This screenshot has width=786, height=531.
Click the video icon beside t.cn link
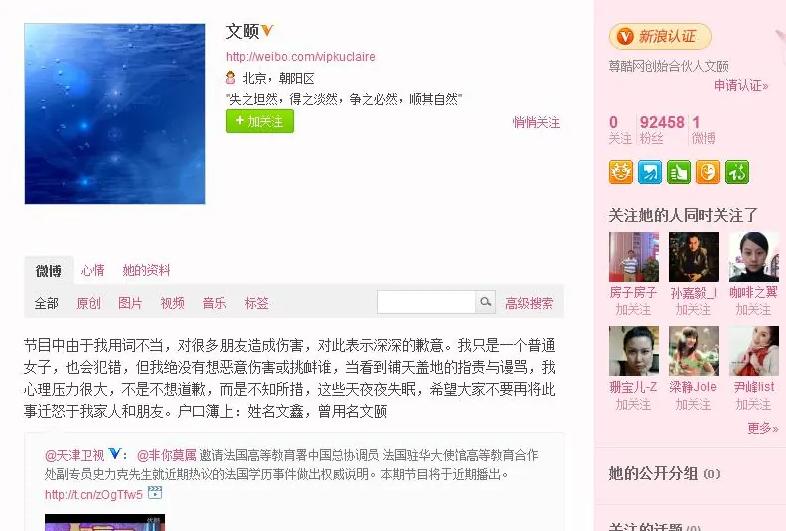155,493
